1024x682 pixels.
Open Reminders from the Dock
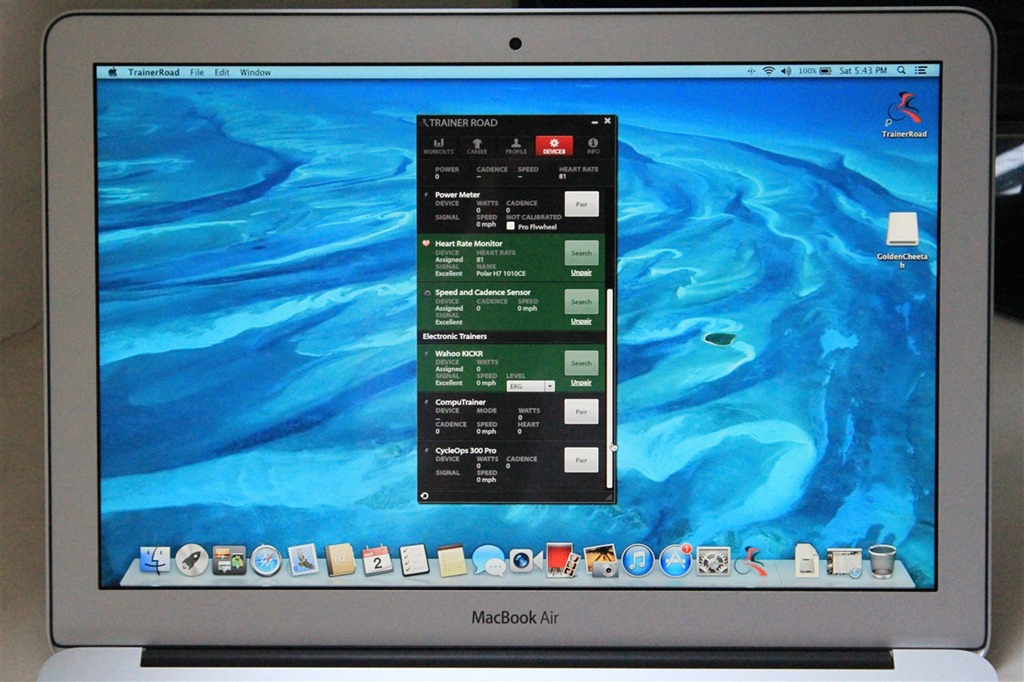pos(414,560)
